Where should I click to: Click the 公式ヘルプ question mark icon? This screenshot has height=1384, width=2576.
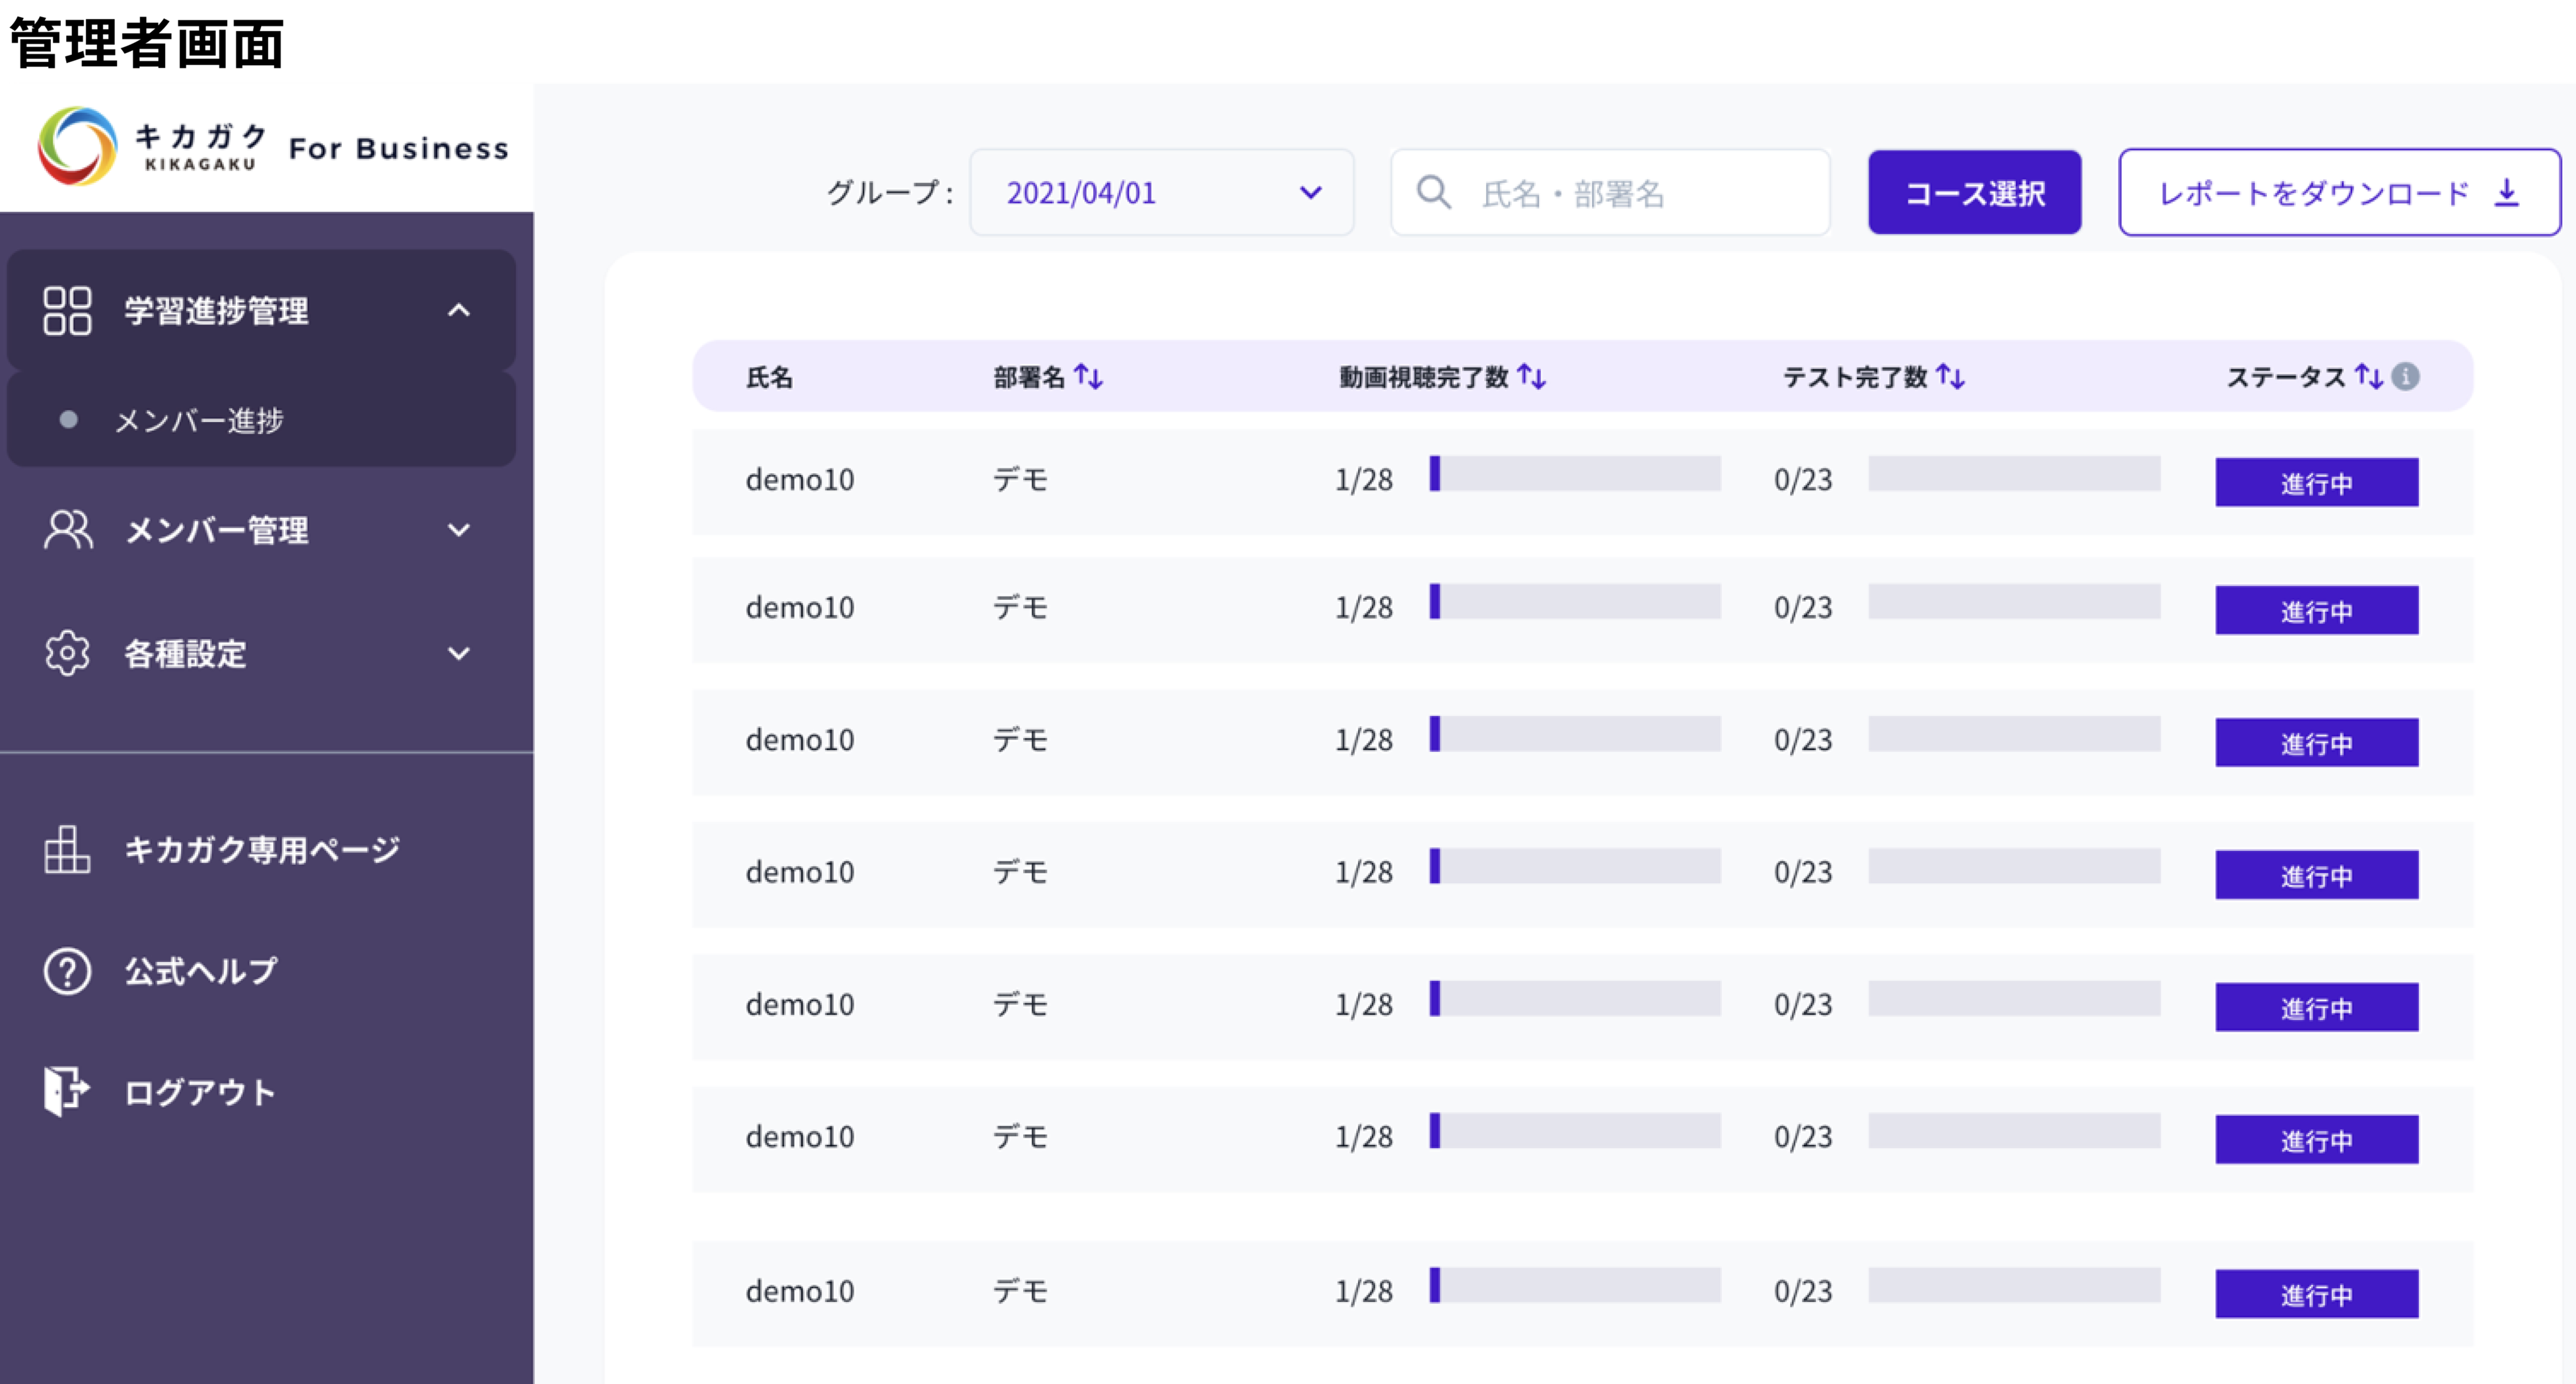(x=67, y=971)
